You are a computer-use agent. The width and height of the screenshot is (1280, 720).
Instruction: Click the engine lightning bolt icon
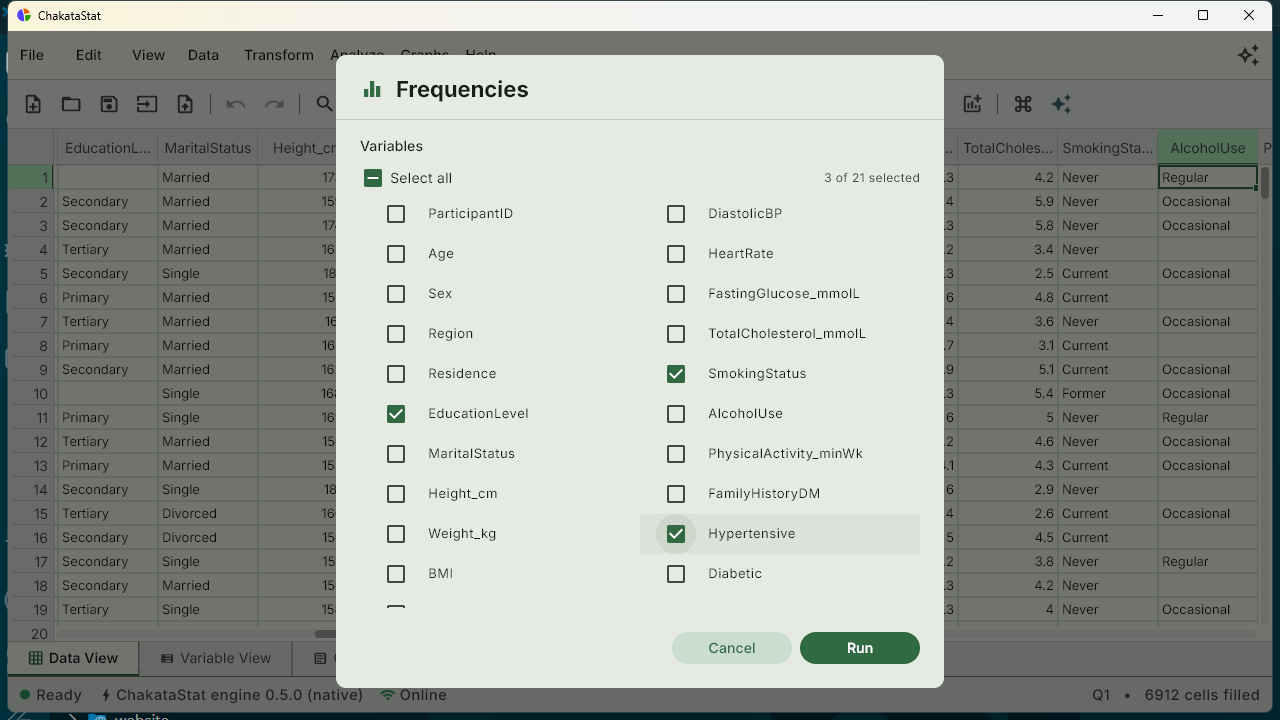[x=106, y=694]
